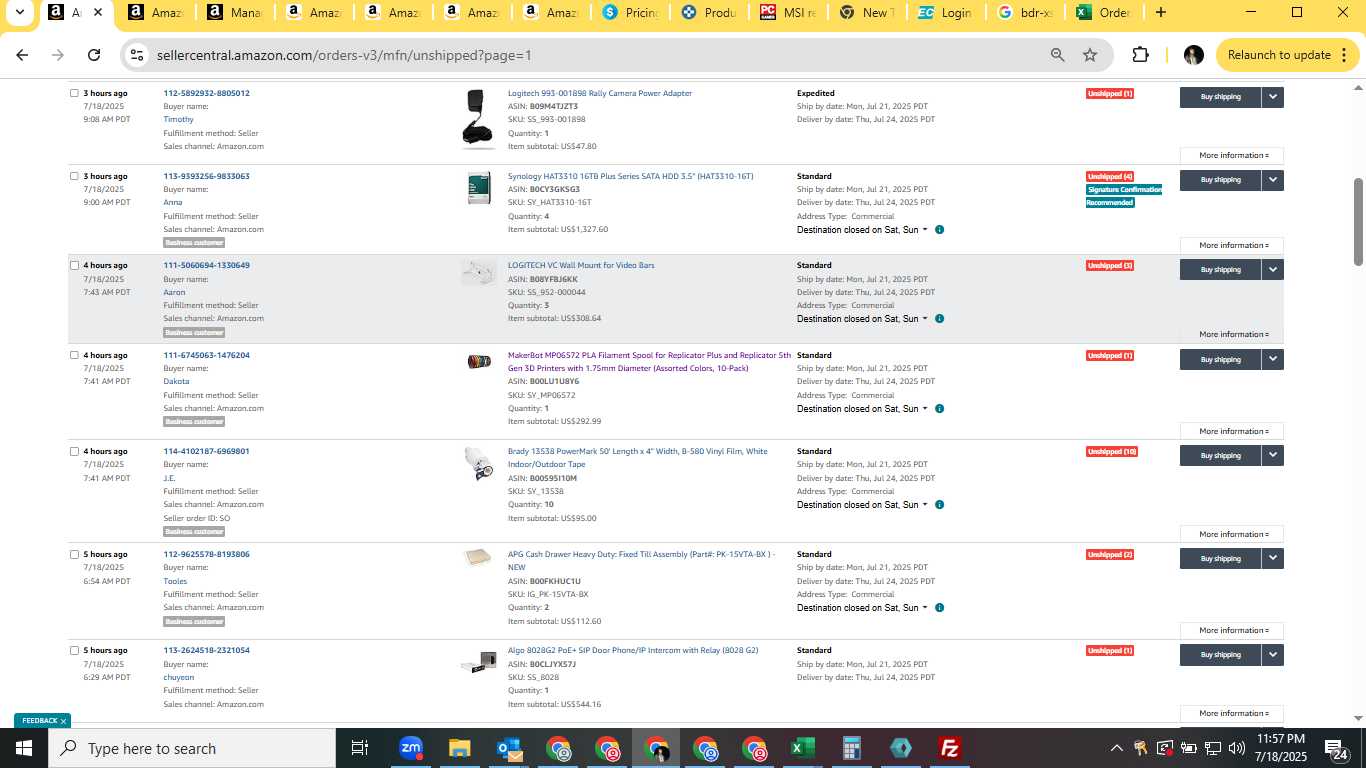Screen dimensions: 1366x768
Task: Bookmark this page with the star icon
Action: tap(1090, 55)
